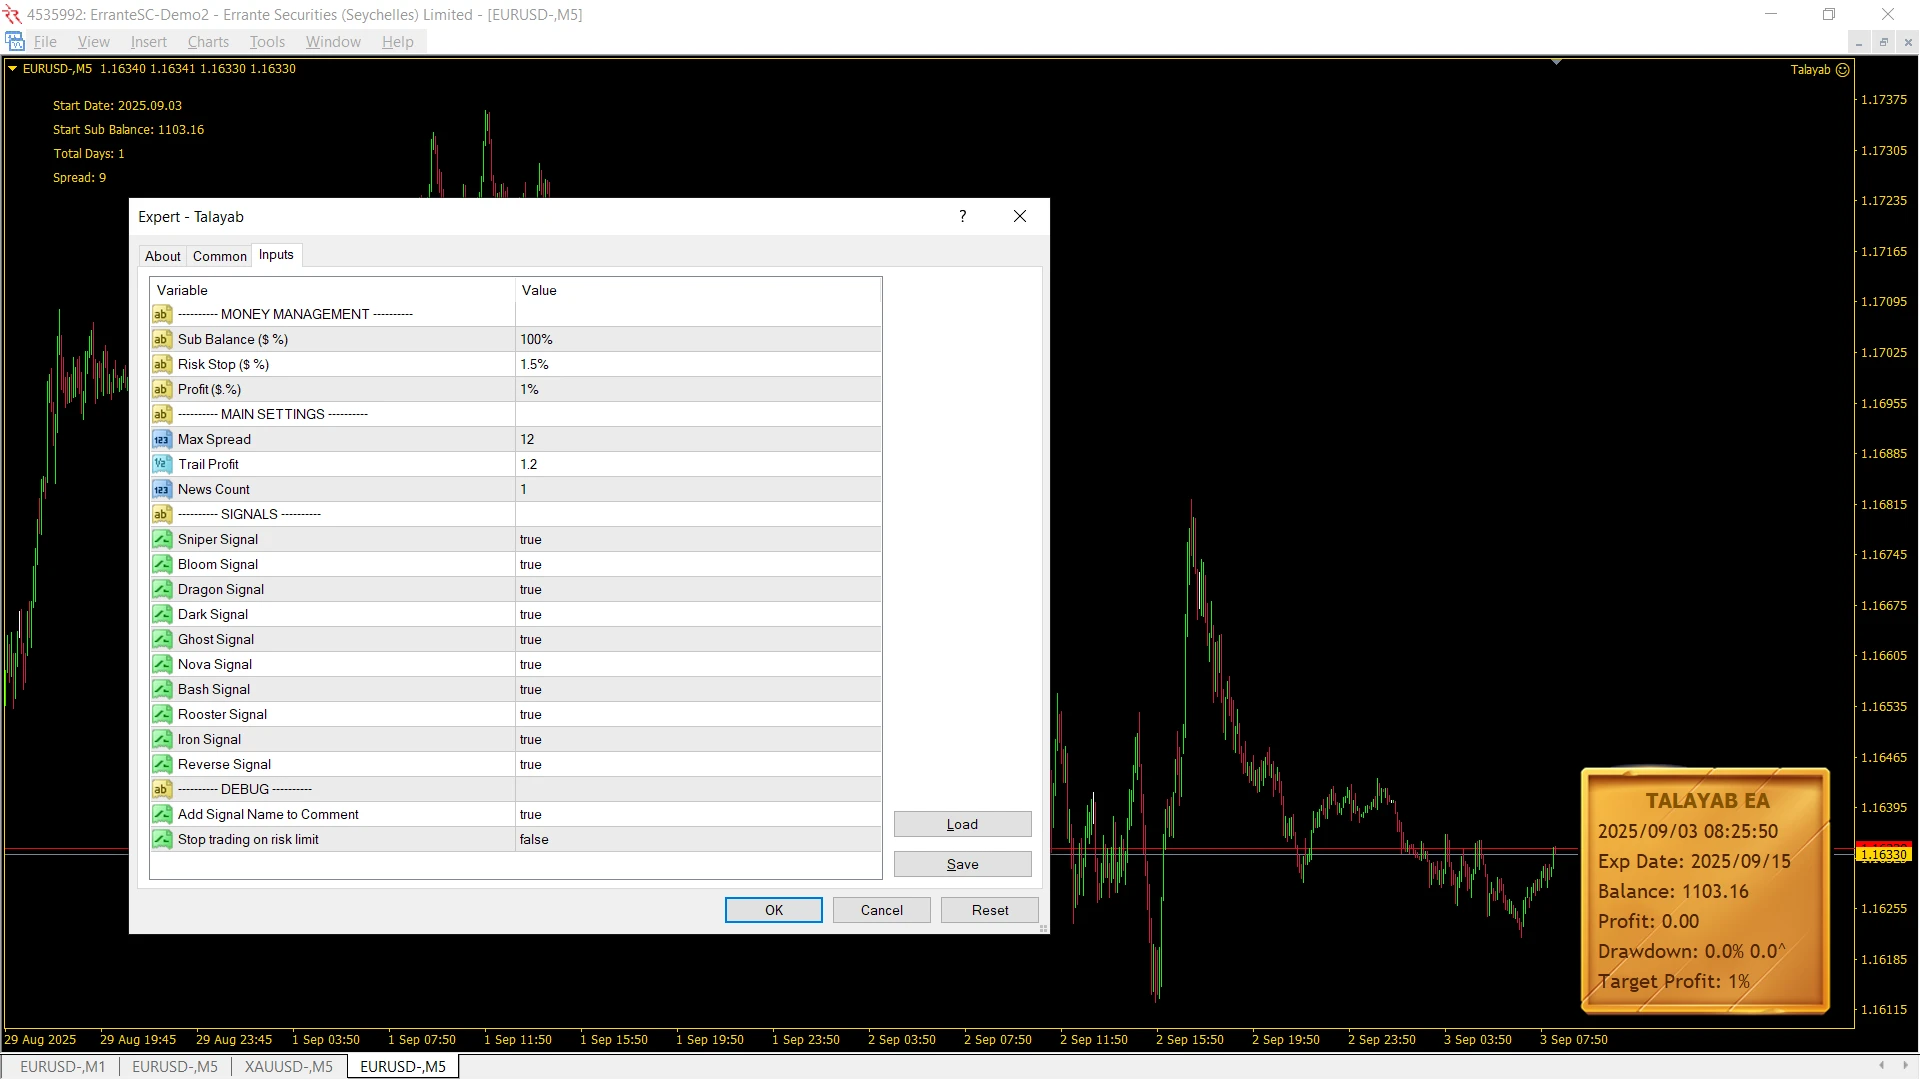Click the 1.16330 current price label
This screenshot has width=1920, height=1080.
1884,854
